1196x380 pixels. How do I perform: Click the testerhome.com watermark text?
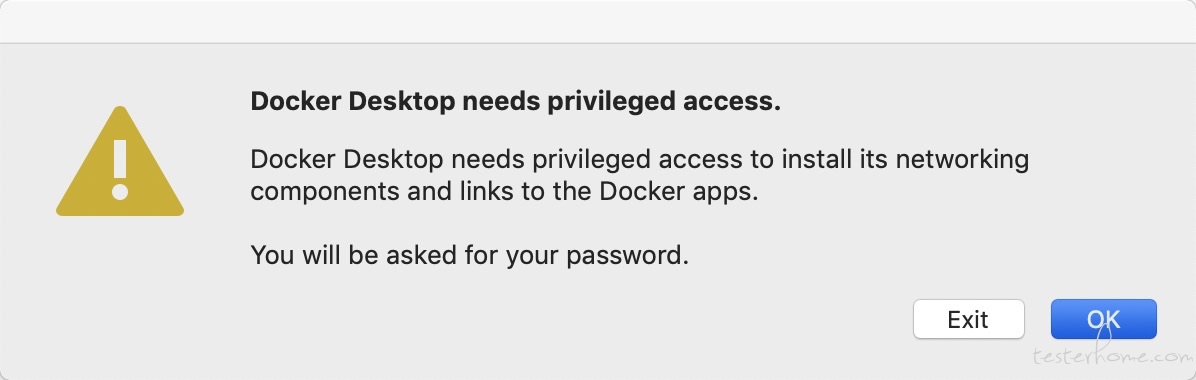(x=1112, y=356)
